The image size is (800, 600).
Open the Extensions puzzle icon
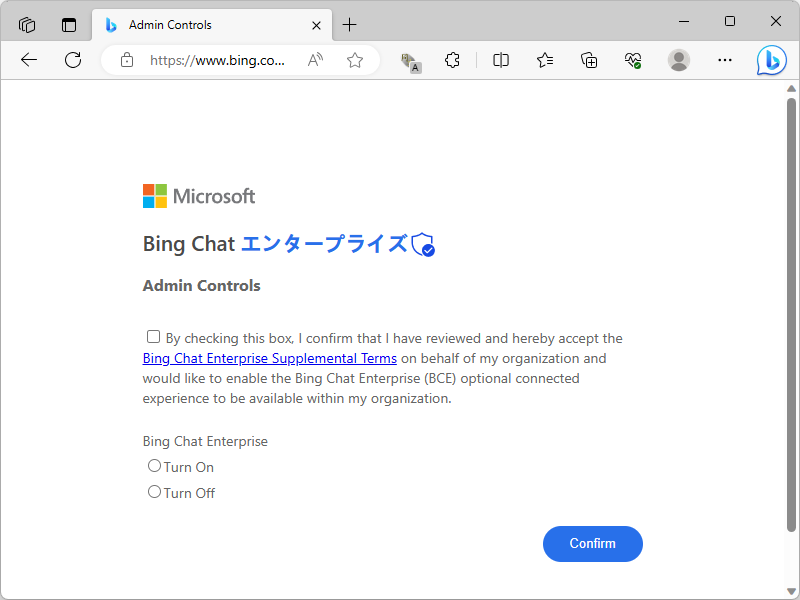click(x=452, y=60)
